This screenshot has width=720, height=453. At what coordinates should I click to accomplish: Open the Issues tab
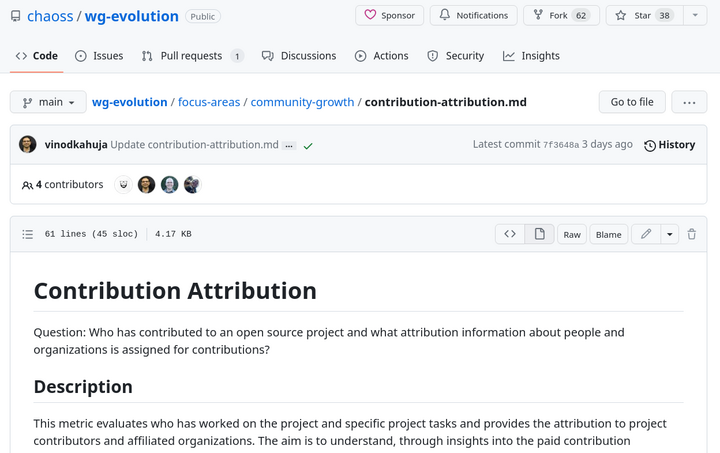(x=99, y=56)
